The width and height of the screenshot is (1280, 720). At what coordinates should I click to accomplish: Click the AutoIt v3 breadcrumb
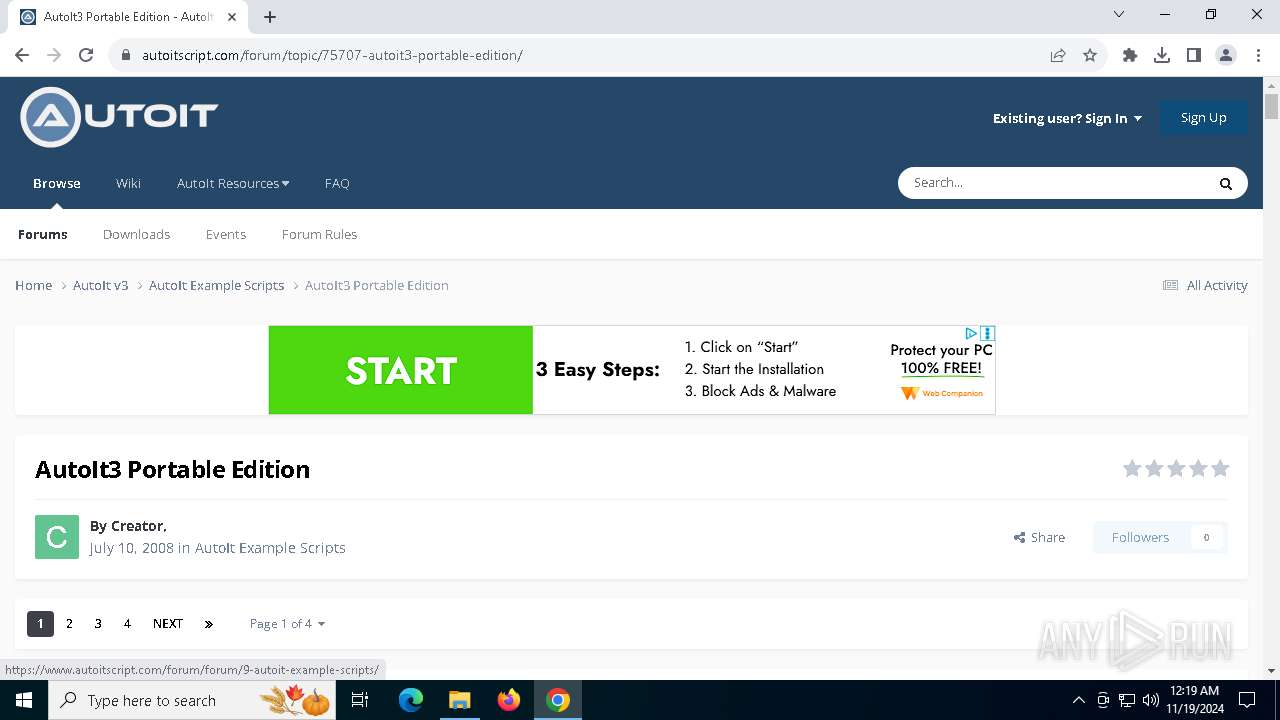pyautogui.click(x=100, y=285)
